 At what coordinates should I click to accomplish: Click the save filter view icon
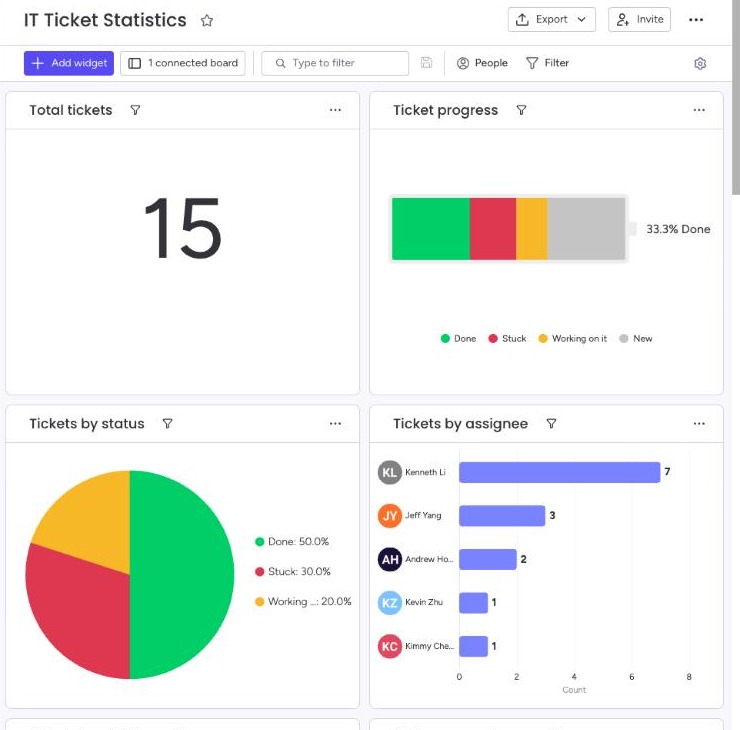(426, 63)
